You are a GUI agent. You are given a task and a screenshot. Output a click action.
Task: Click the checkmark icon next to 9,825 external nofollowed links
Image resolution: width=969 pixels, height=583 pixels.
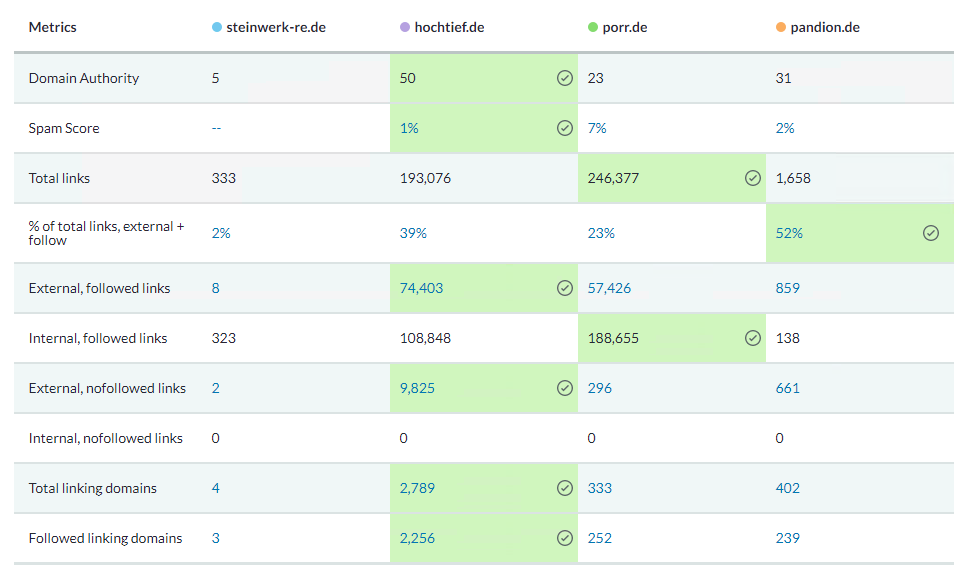coord(565,388)
